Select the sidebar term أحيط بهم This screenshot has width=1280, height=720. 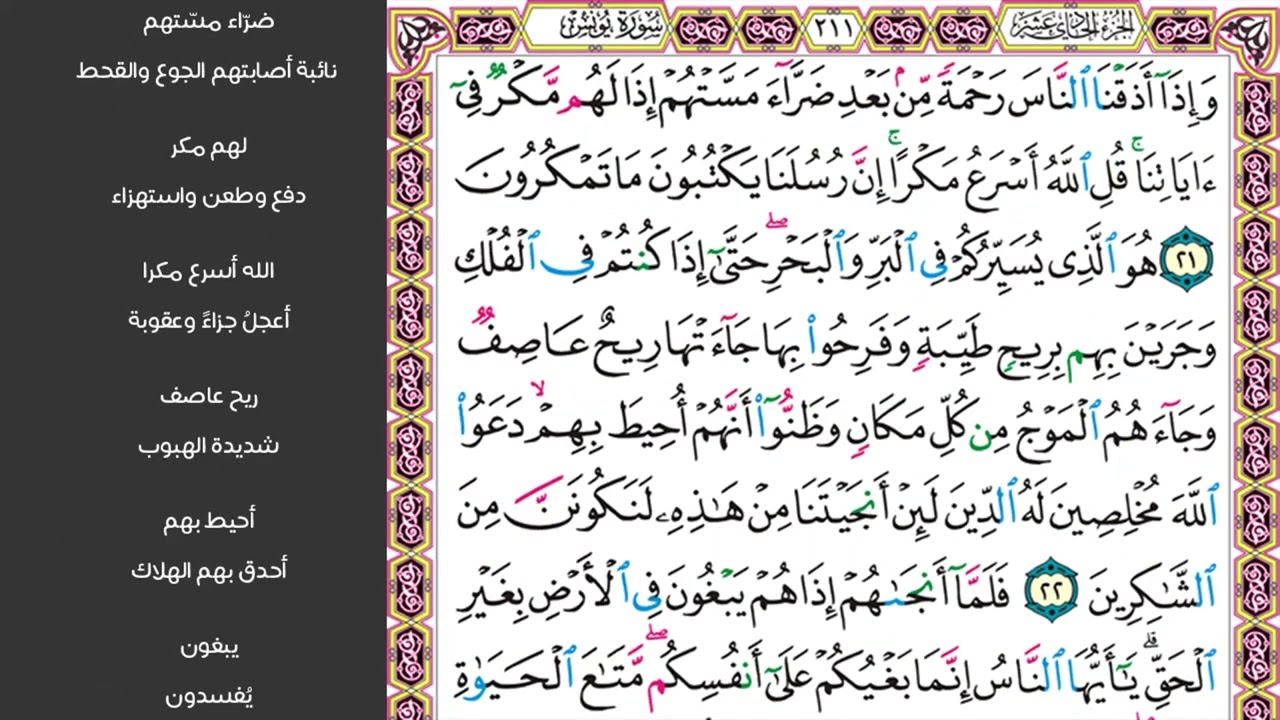208,521
